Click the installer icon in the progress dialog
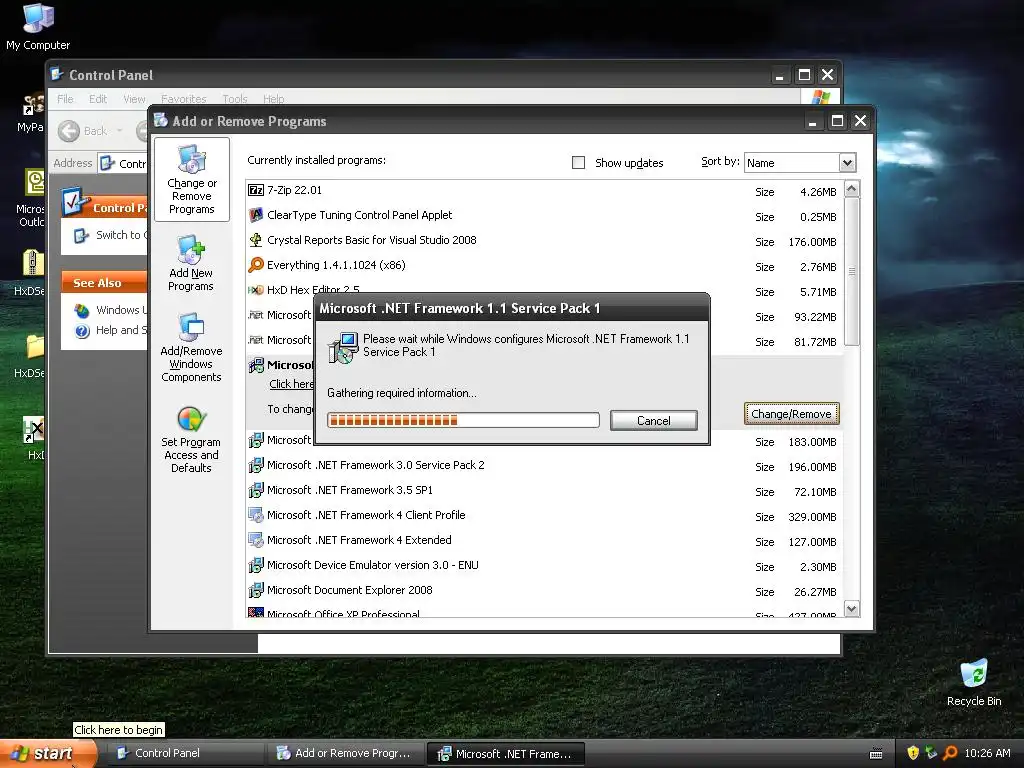This screenshot has width=1024, height=768. coord(343,347)
